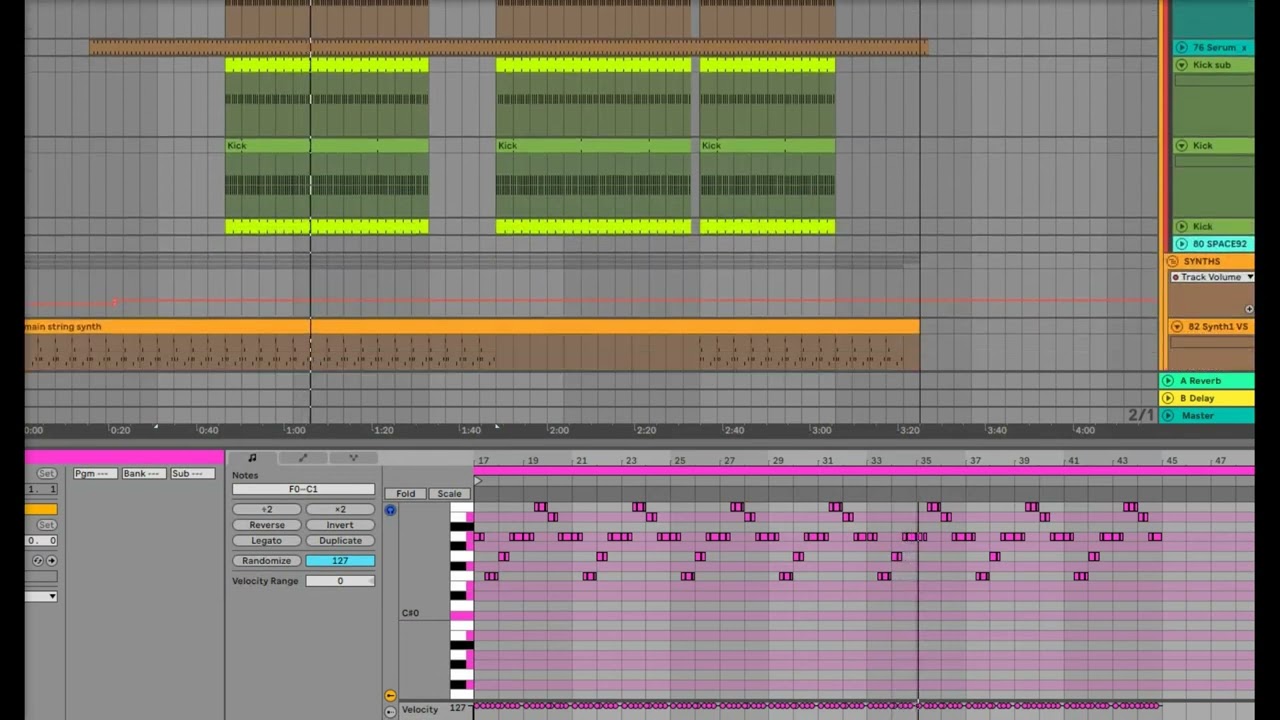Halve note lengths with the ÷2 button
This screenshot has width=1280, height=720.
267,509
